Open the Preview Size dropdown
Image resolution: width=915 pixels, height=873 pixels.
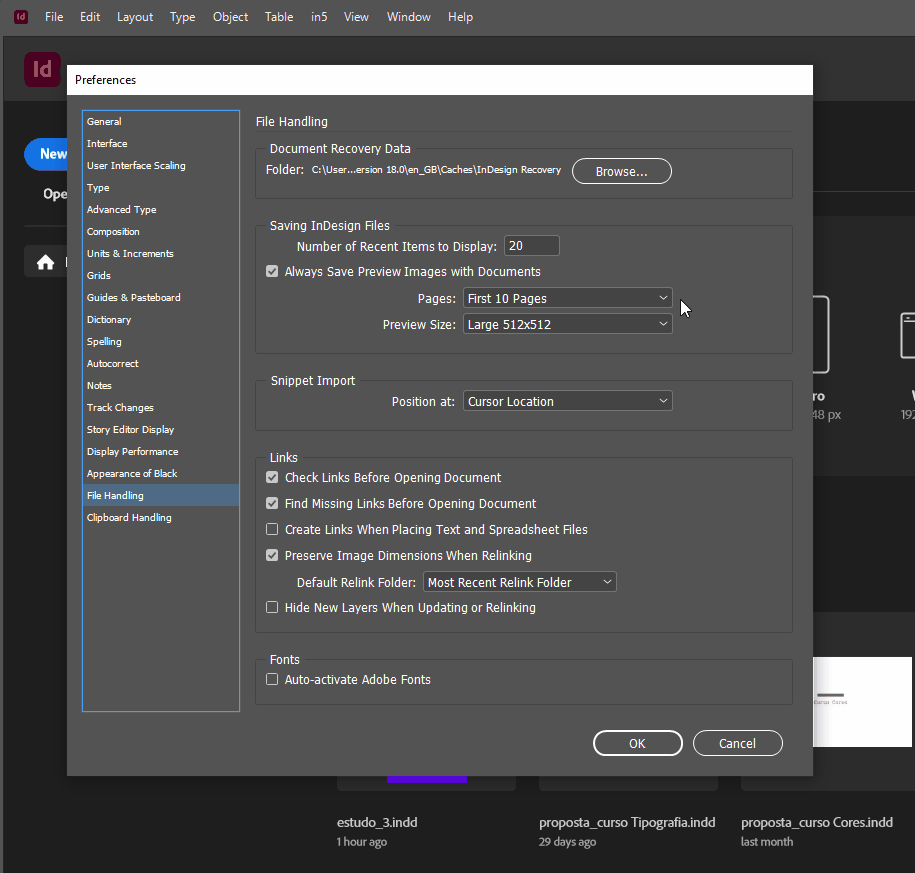(x=567, y=324)
